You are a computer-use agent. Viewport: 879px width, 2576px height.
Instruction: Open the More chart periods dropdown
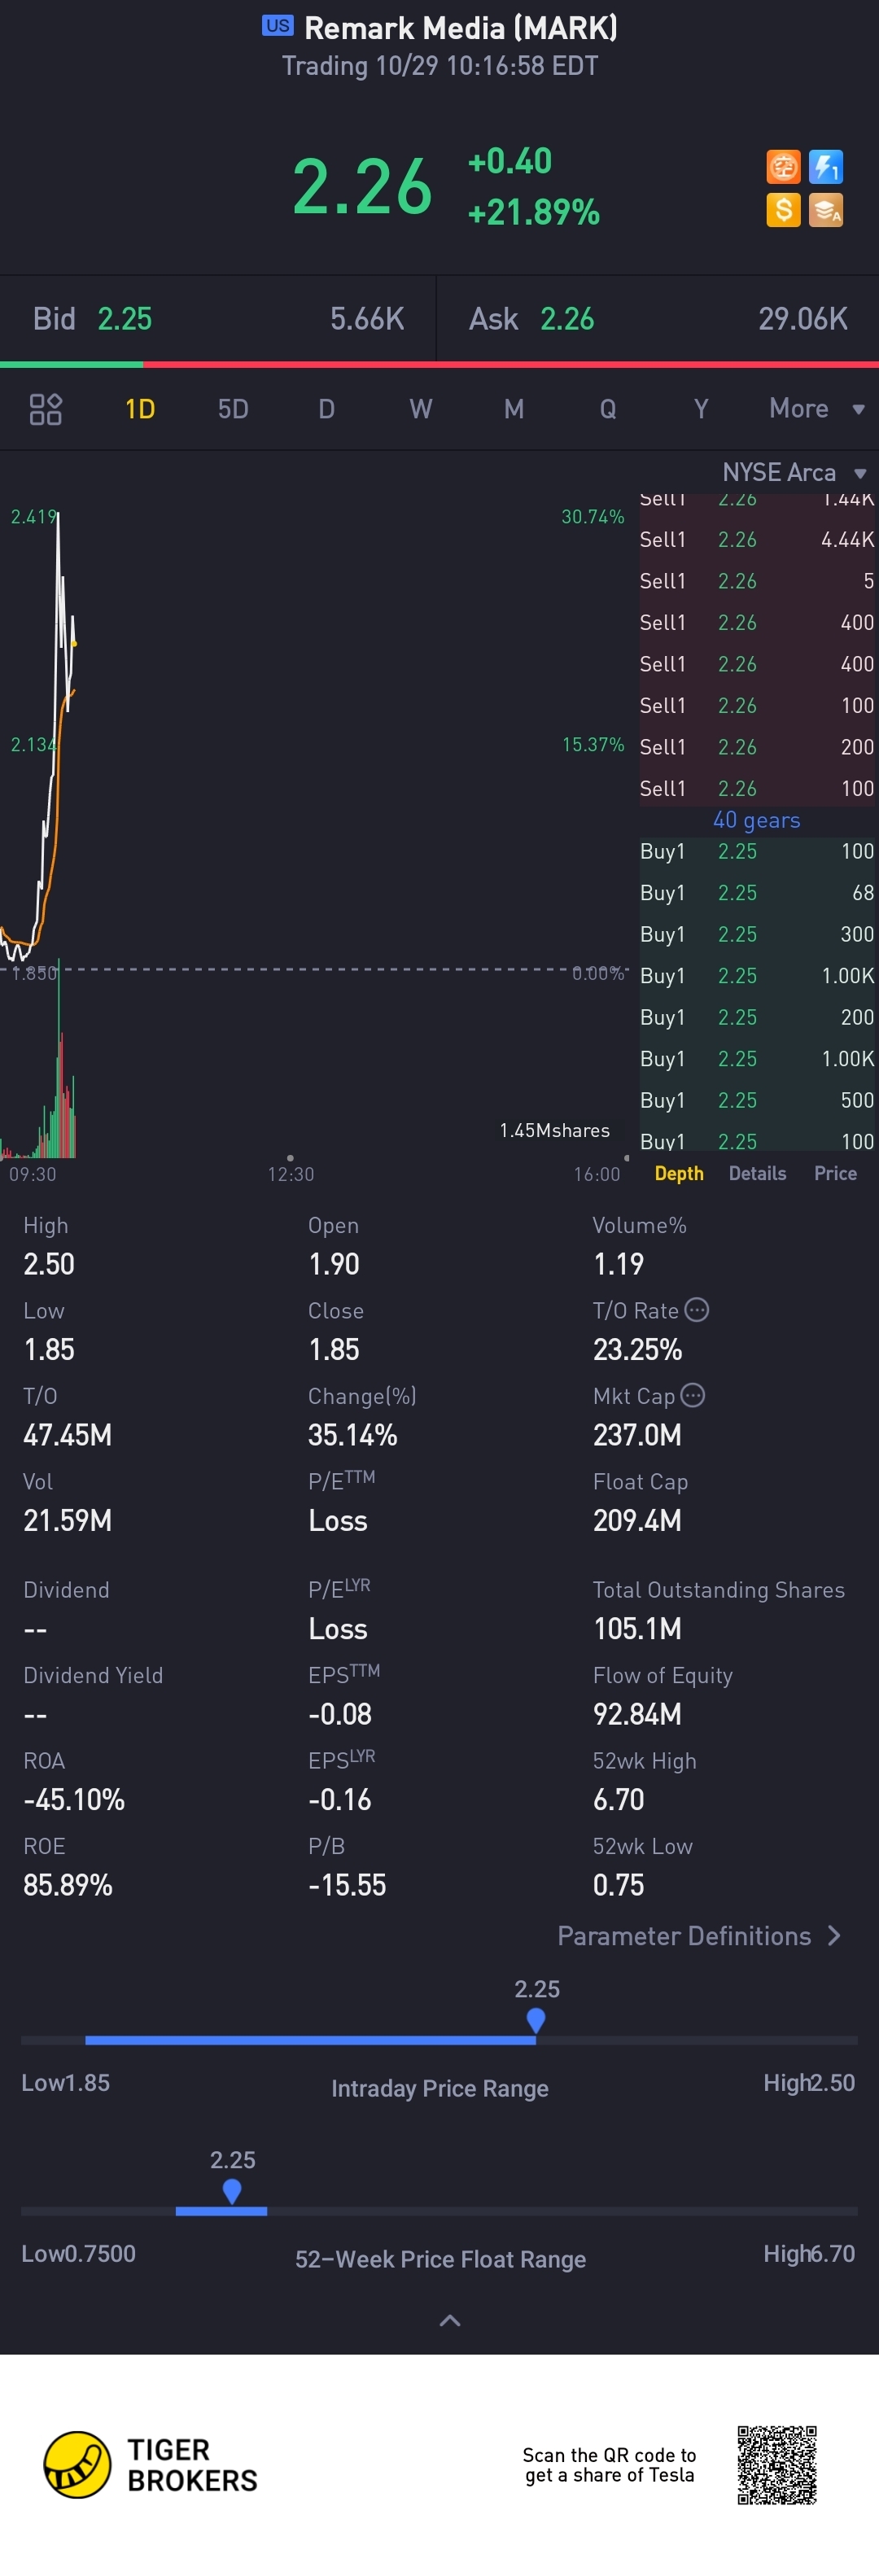point(816,409)
